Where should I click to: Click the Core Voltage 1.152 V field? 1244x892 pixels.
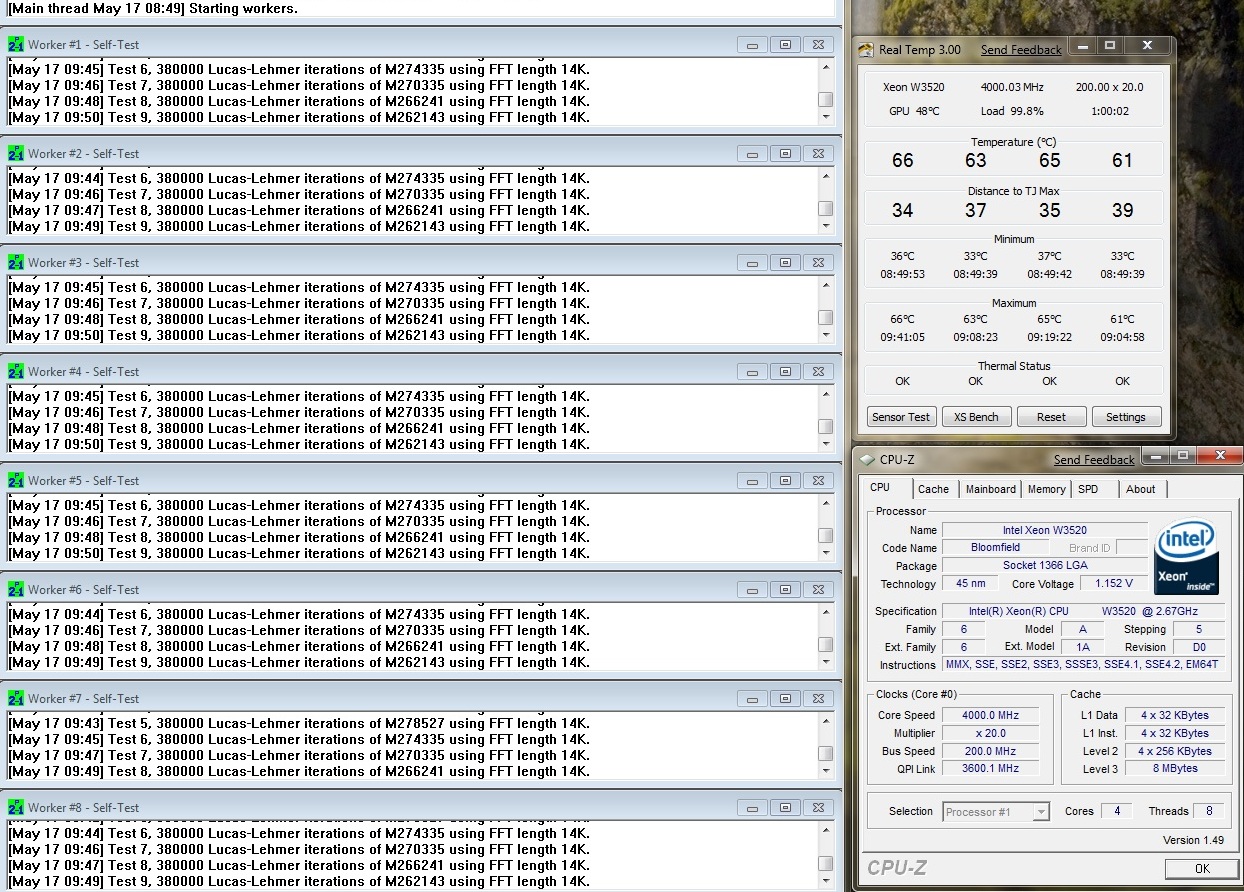[1114, 584]
